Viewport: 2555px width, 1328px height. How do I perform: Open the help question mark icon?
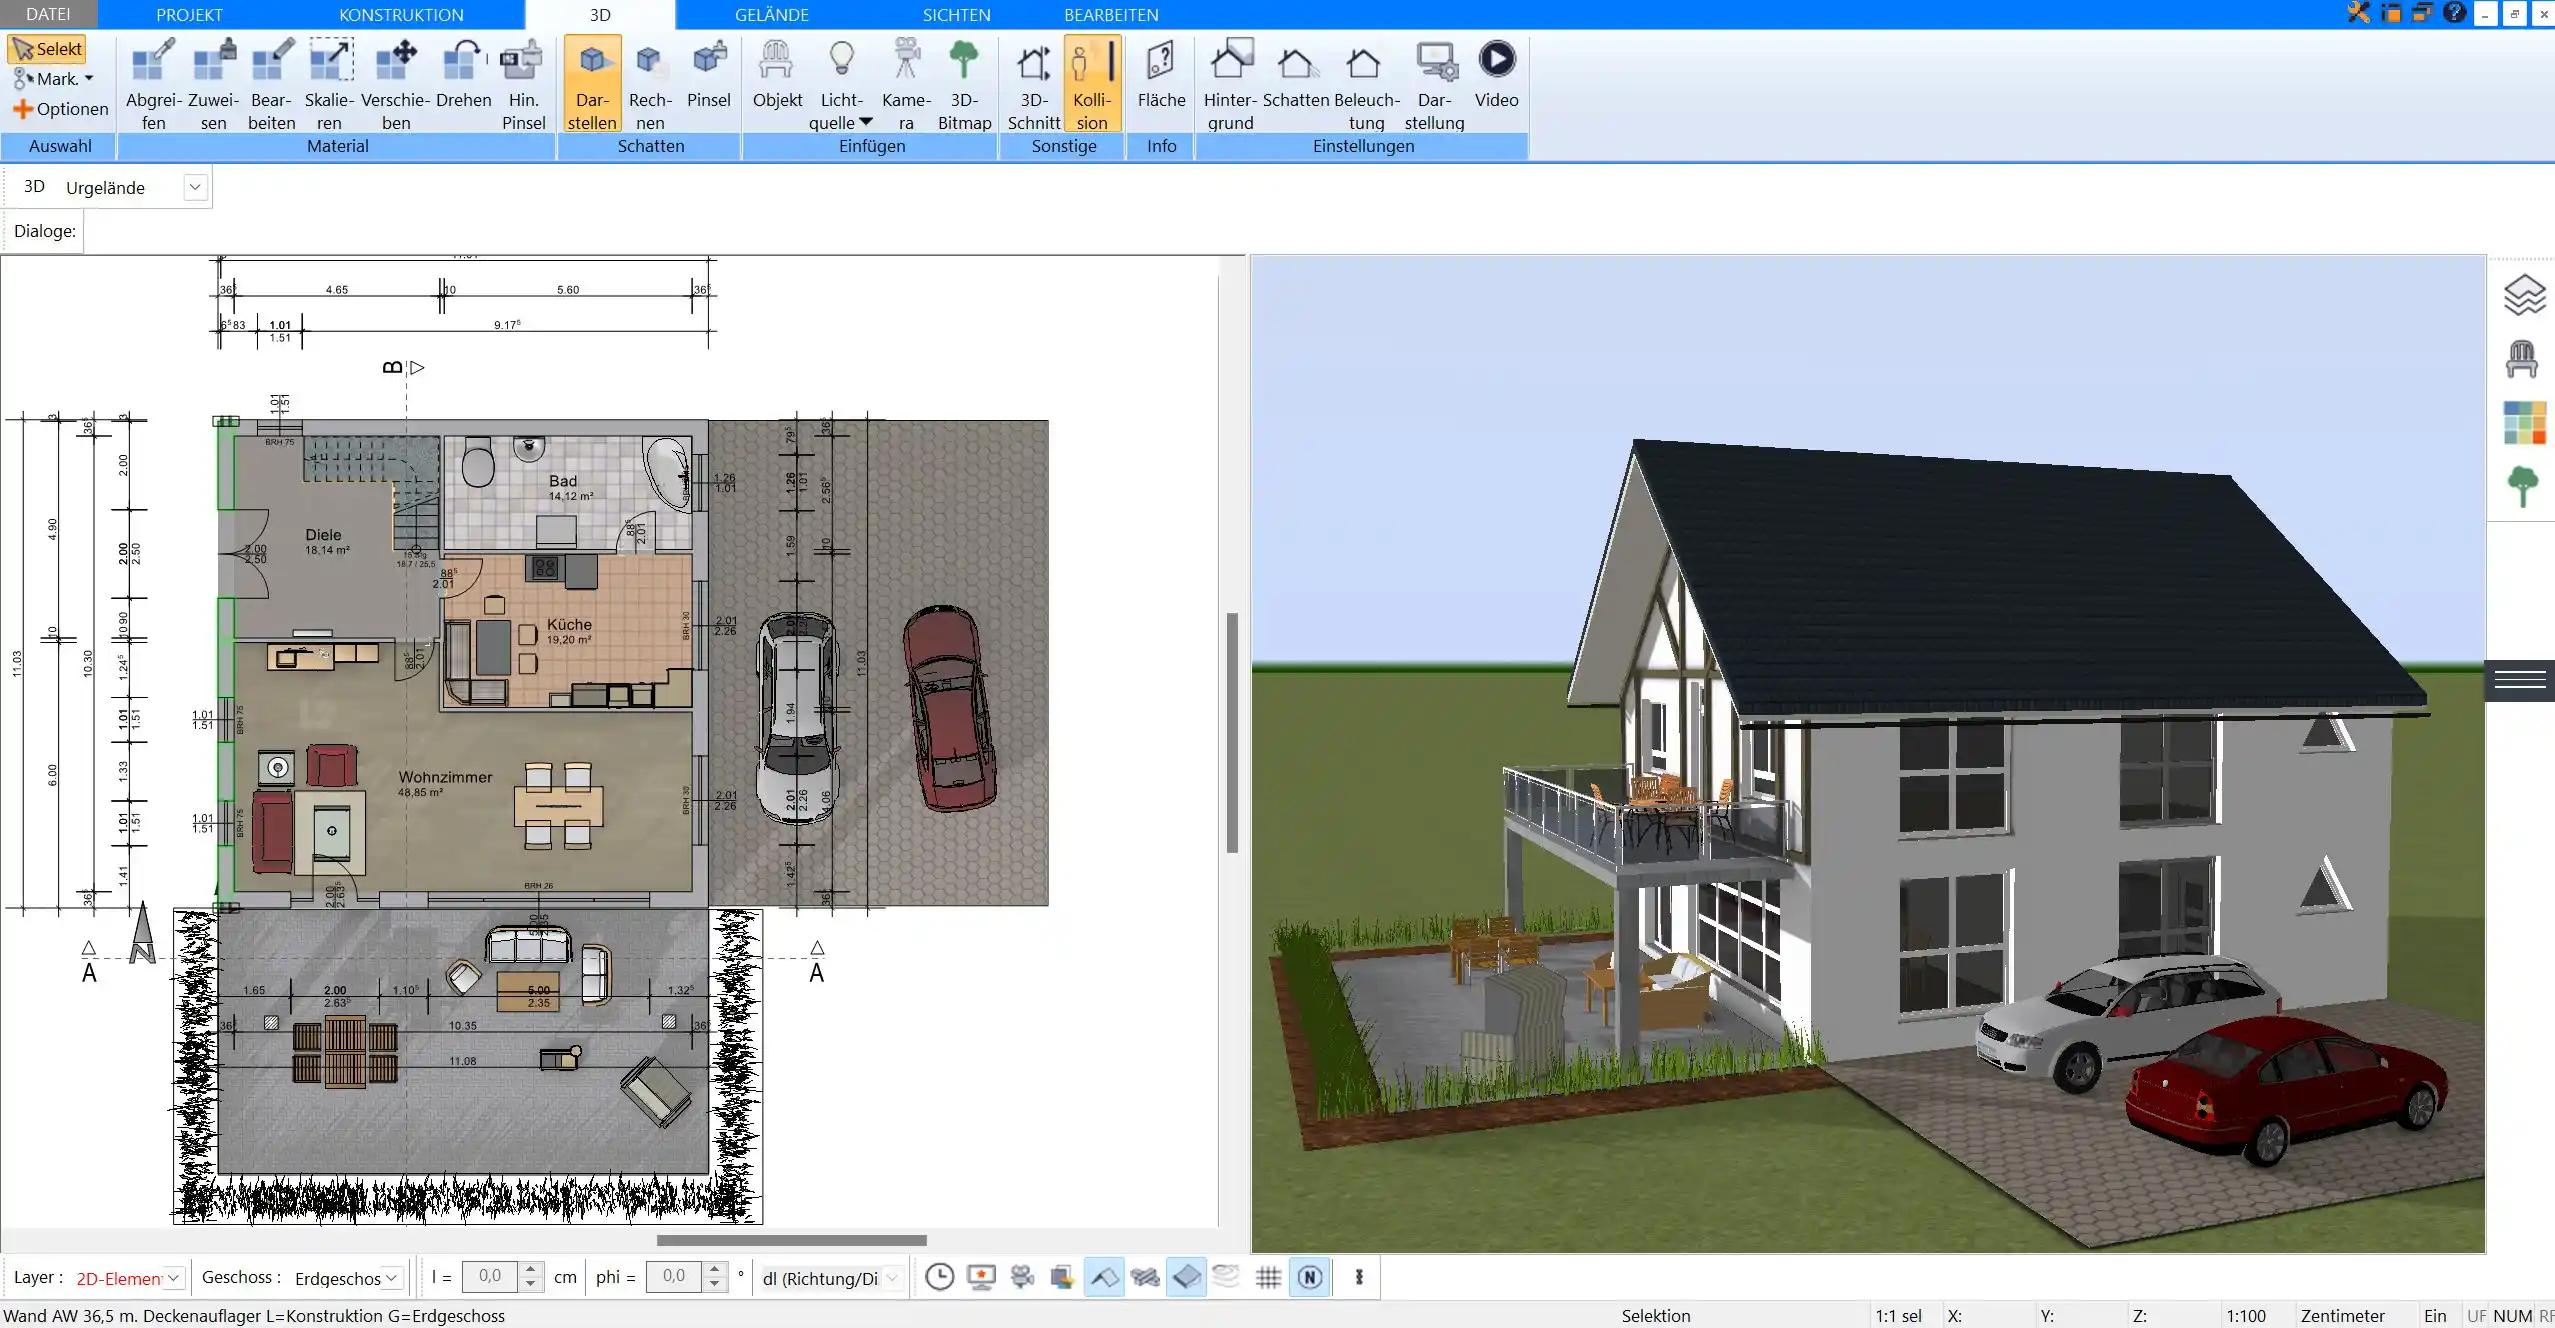pos(2454,13)
